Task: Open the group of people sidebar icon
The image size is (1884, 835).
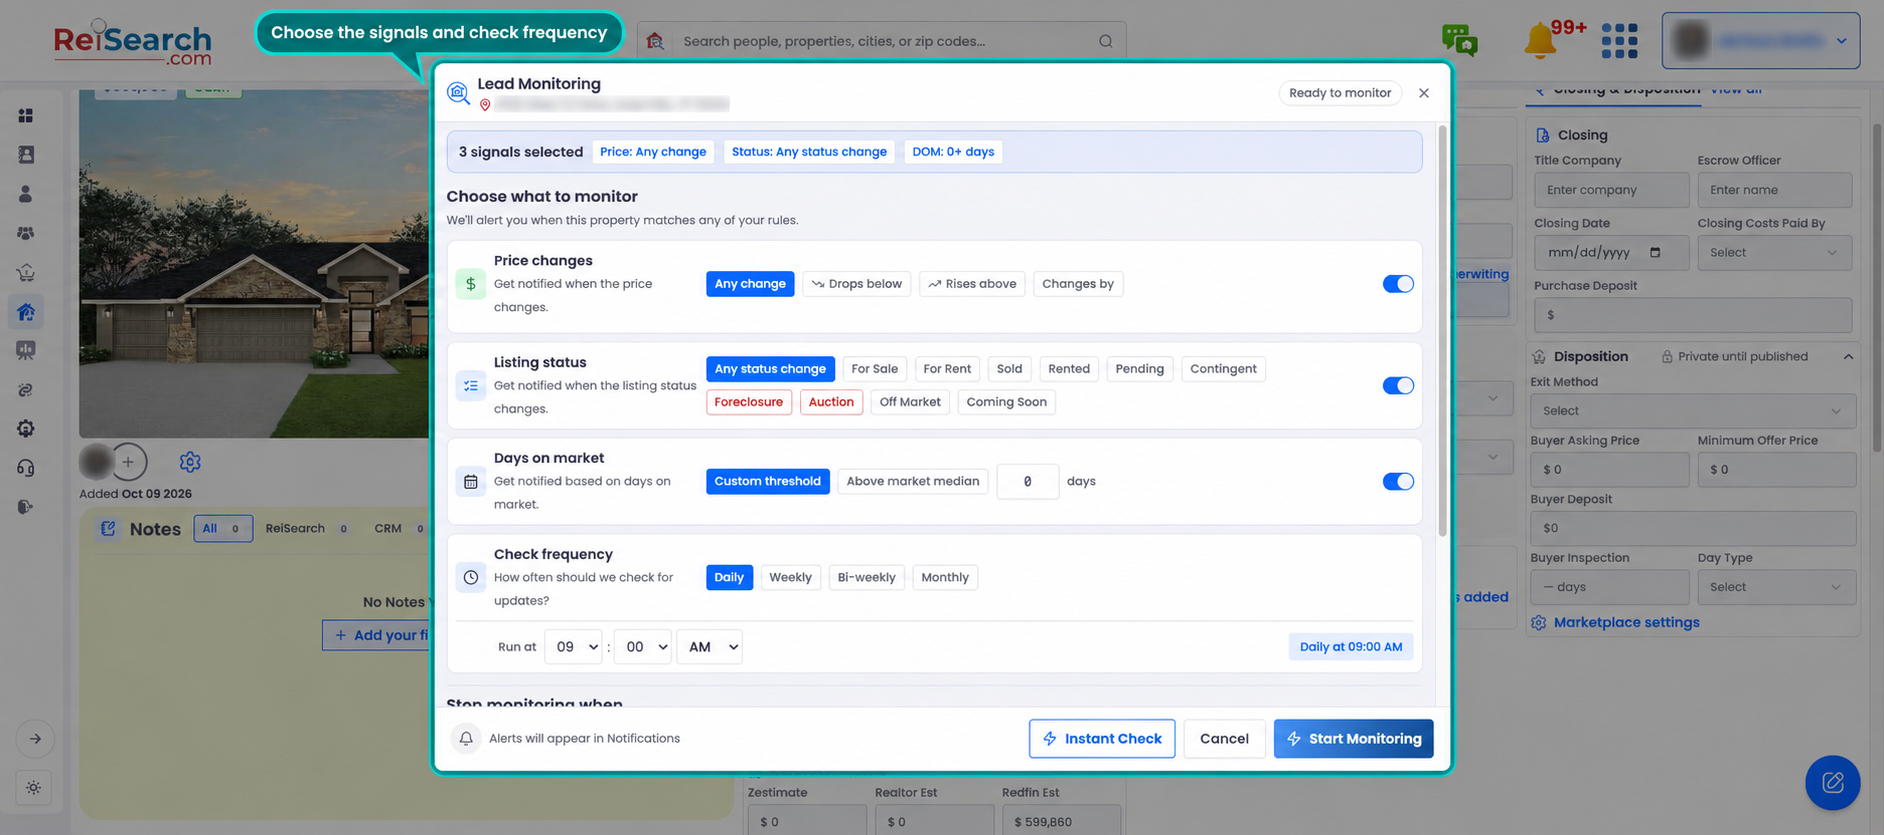Action: pyautogui.click(x=26, y=233)
